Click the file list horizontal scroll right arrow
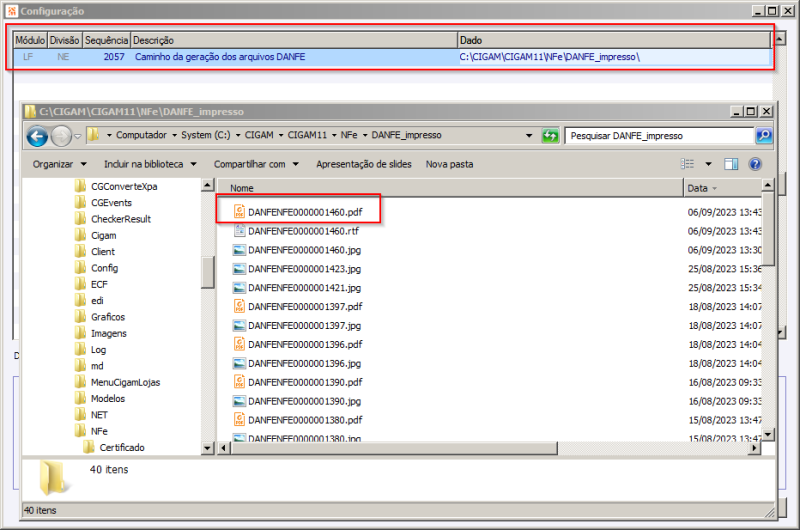The height and width of the screenshot is (530, 800). coord(755,448)
